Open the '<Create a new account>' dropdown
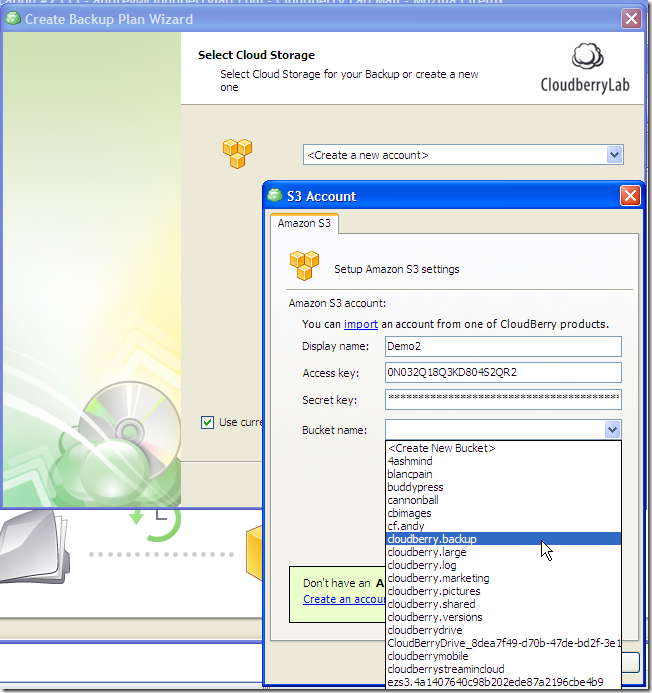 614,155
